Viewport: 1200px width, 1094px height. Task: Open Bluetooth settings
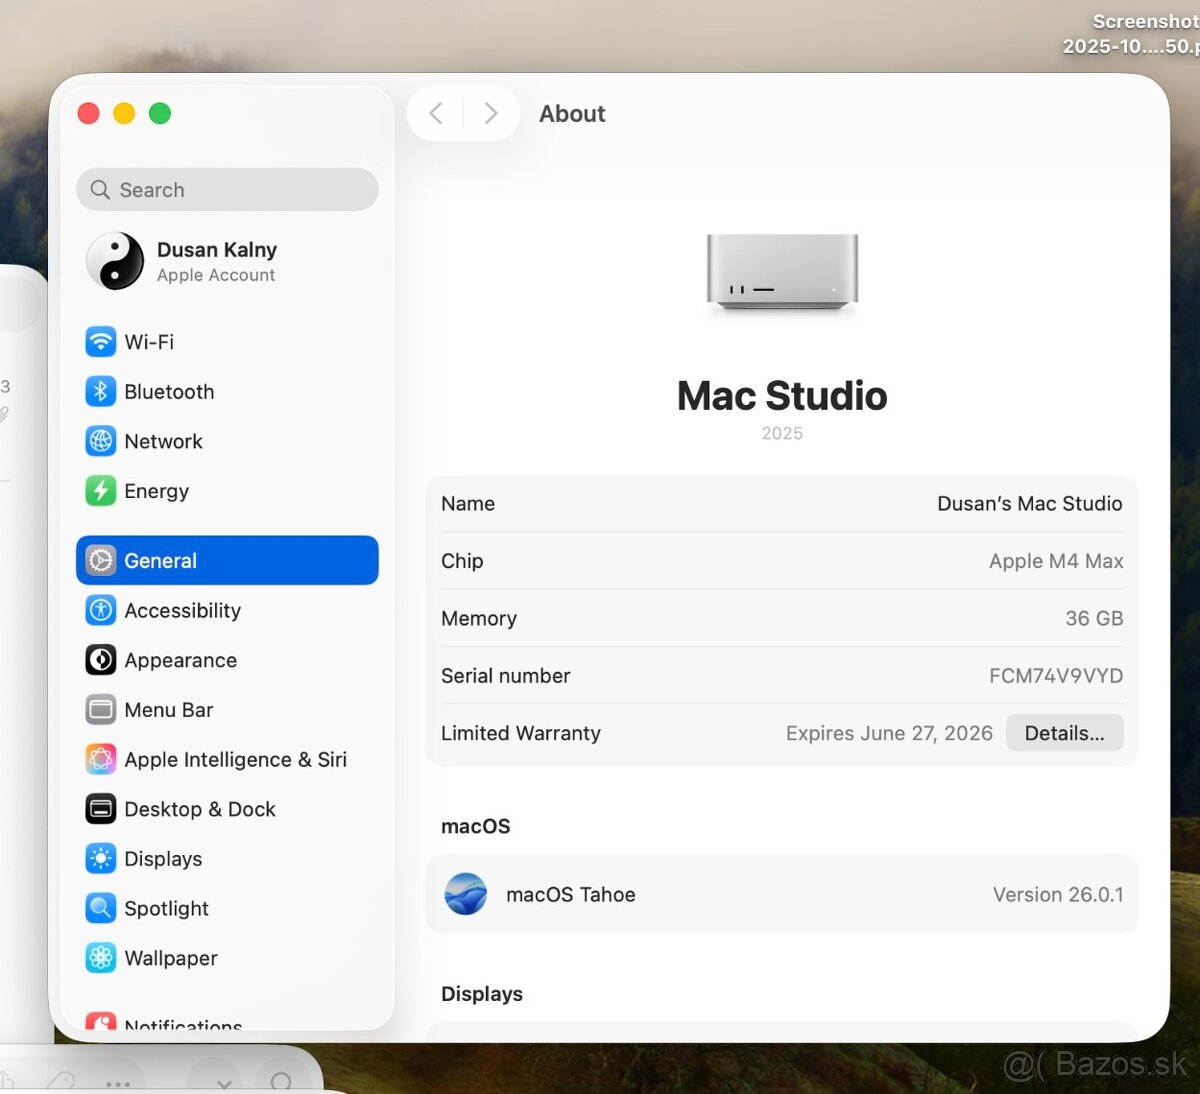100,391
